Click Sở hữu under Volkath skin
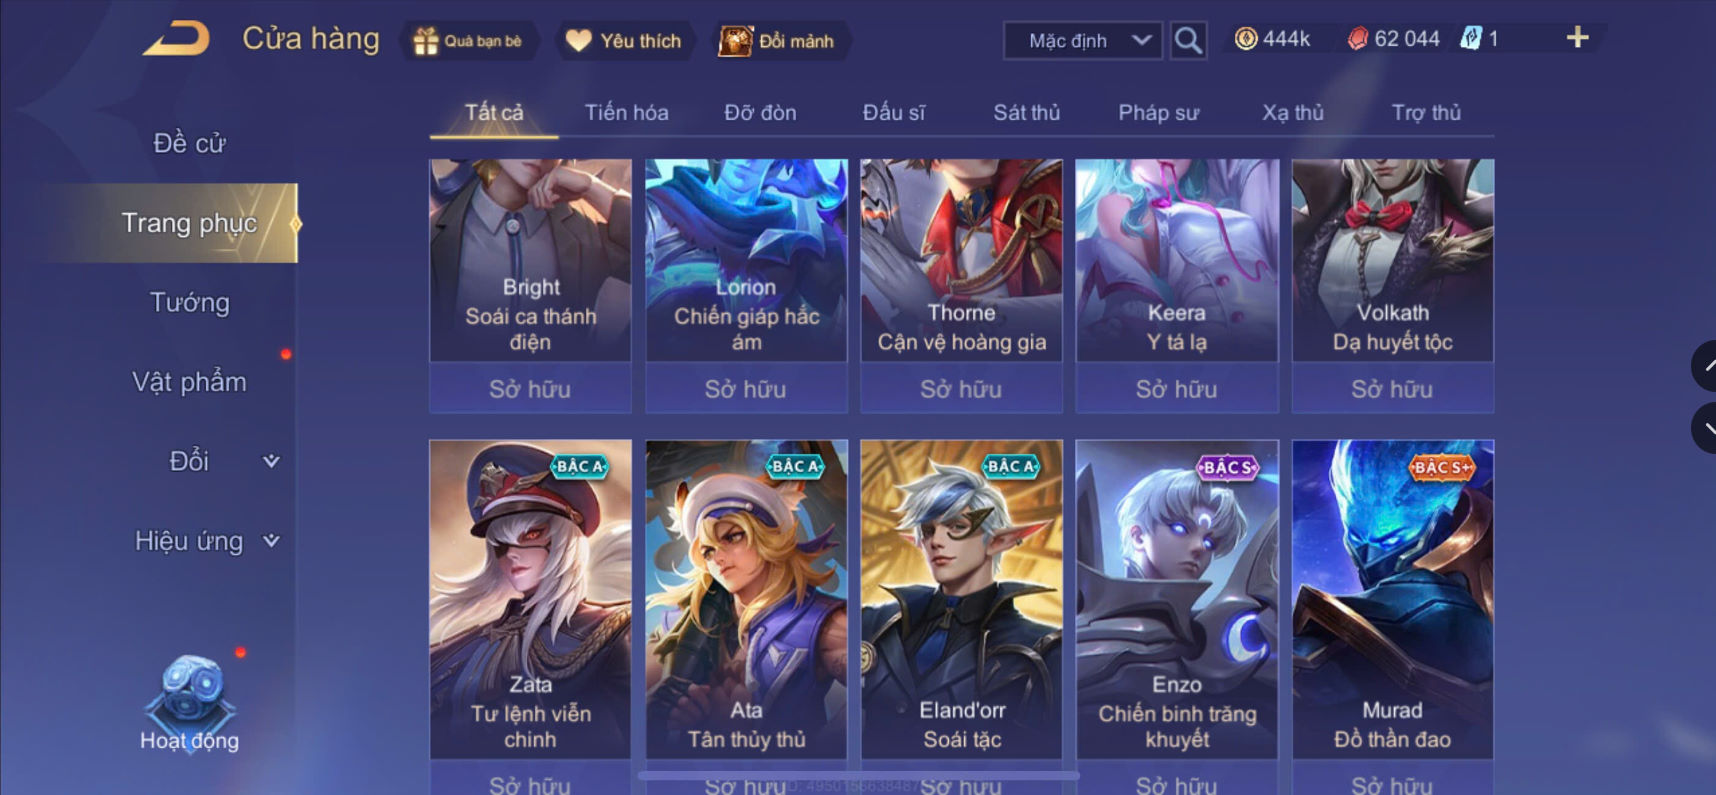The width and height of the screenshot is (1716, 795). 1392,389
